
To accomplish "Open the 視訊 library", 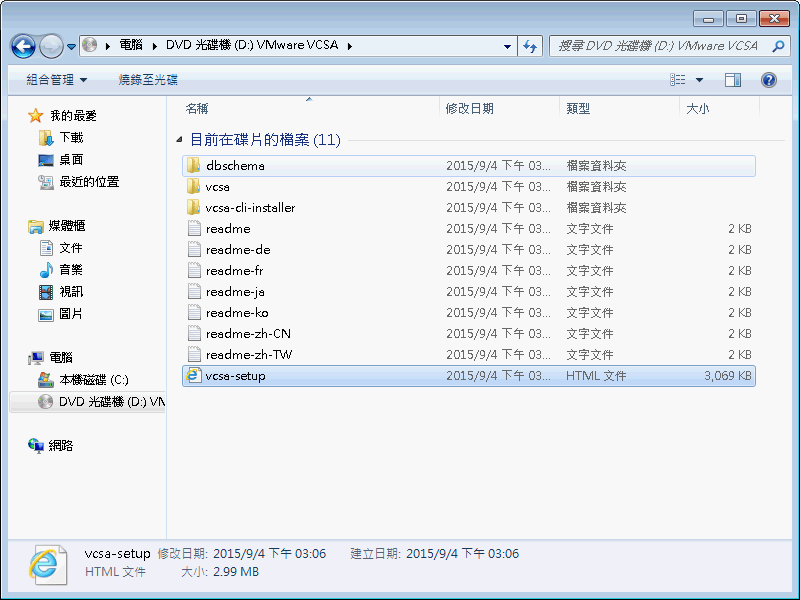I will (x=70, y=292).
